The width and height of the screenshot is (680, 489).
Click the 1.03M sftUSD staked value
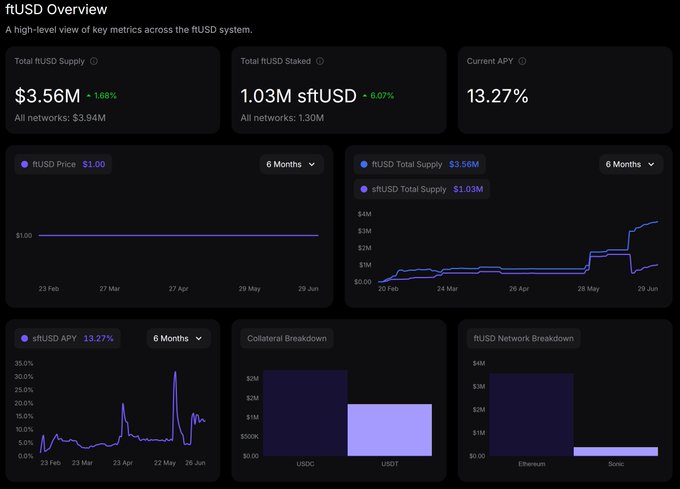pyautogui.click(x=298, y=96)
